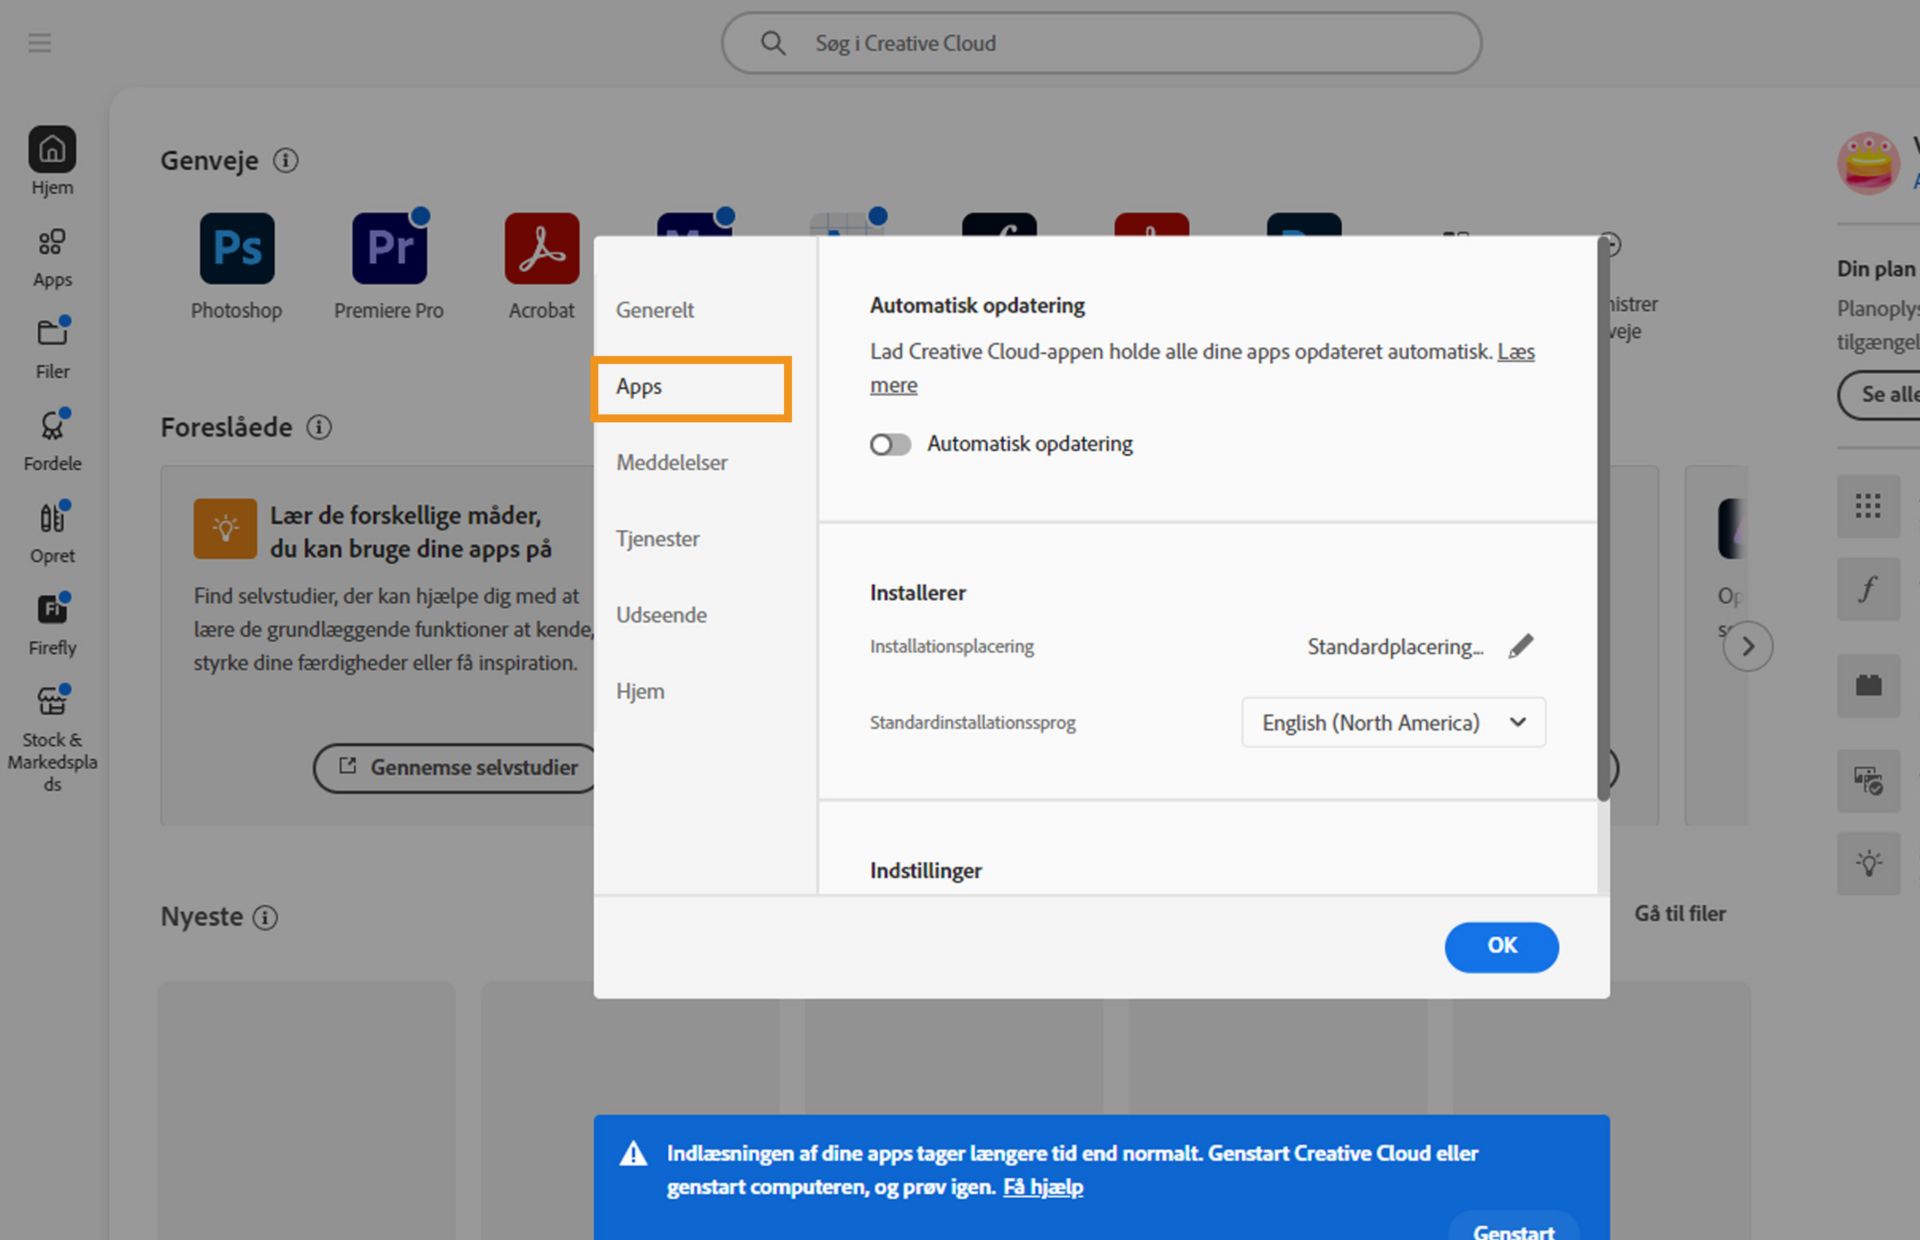Open the Fordele benefits icon
Screen dimensions: 1920x1240
click(52, 427)
